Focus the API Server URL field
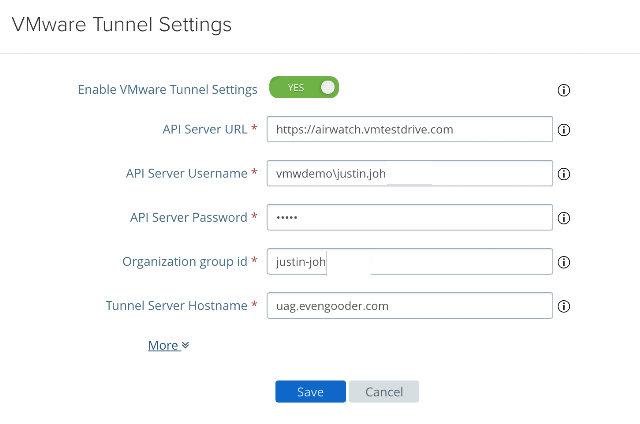Screen dimensions: 640x424 [410, 129]
